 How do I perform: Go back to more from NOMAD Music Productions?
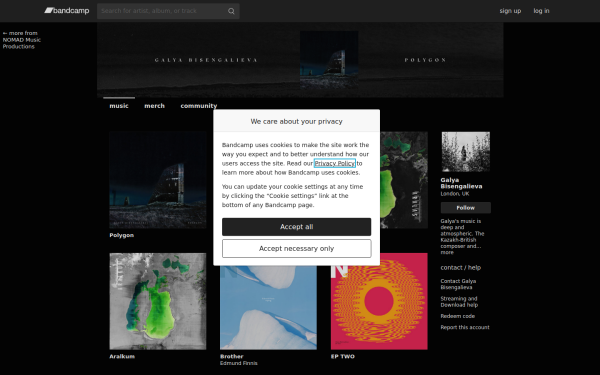pos(21,40)
